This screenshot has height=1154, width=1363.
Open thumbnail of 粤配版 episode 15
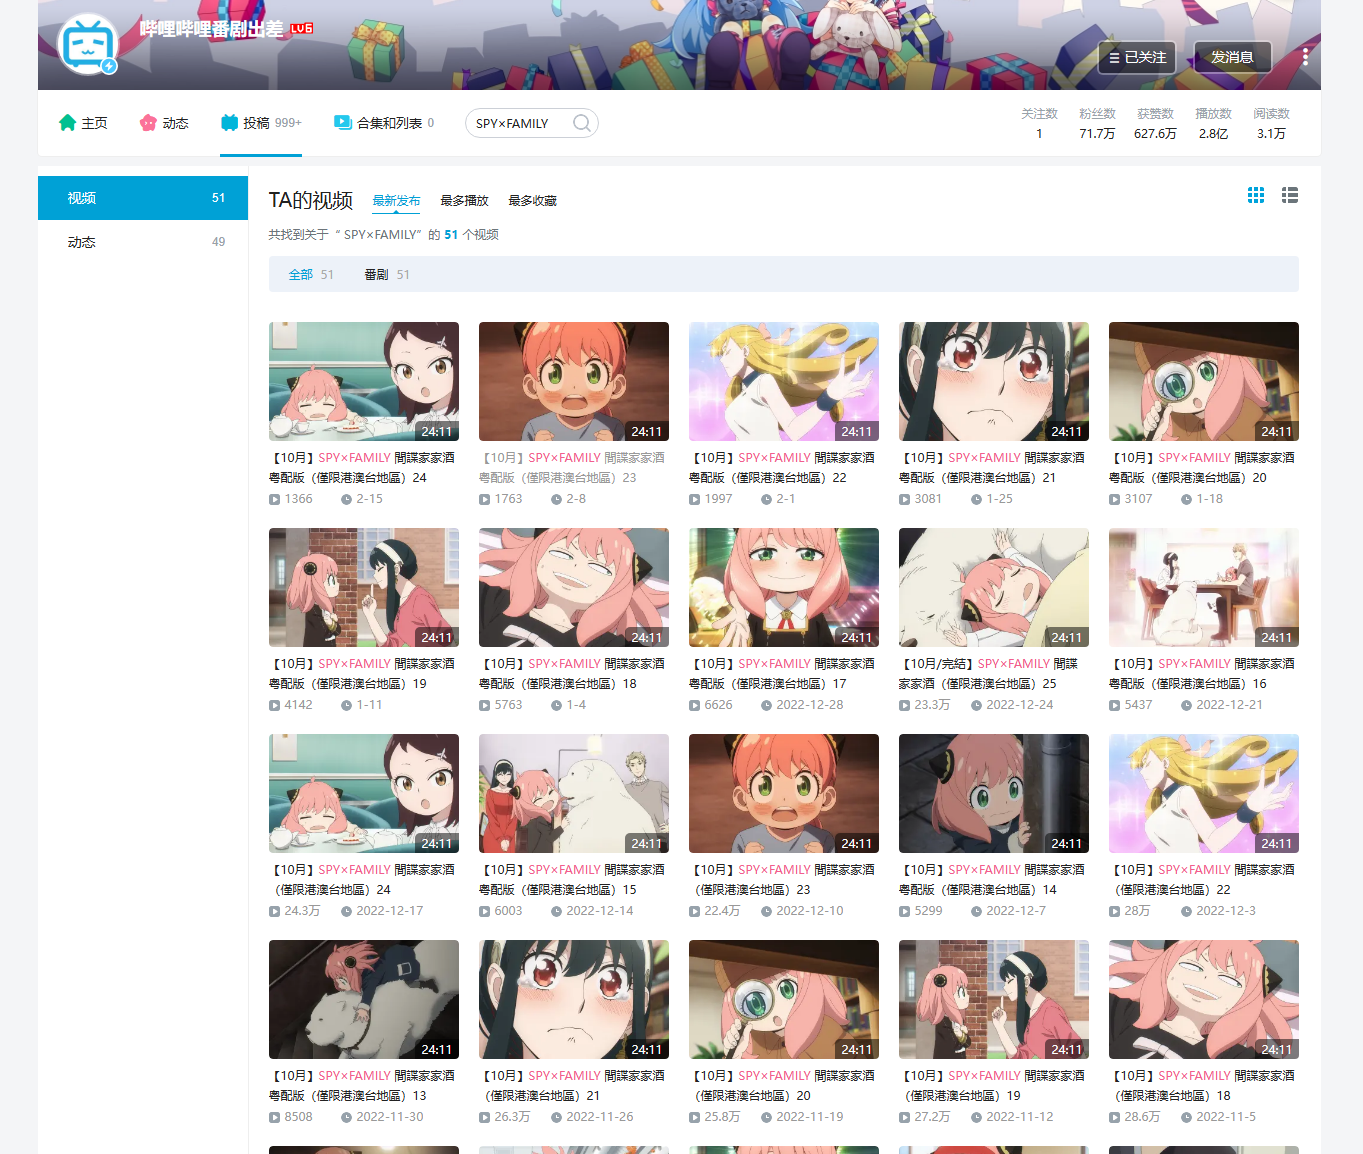pyautogui.click(x=574, y=793)
